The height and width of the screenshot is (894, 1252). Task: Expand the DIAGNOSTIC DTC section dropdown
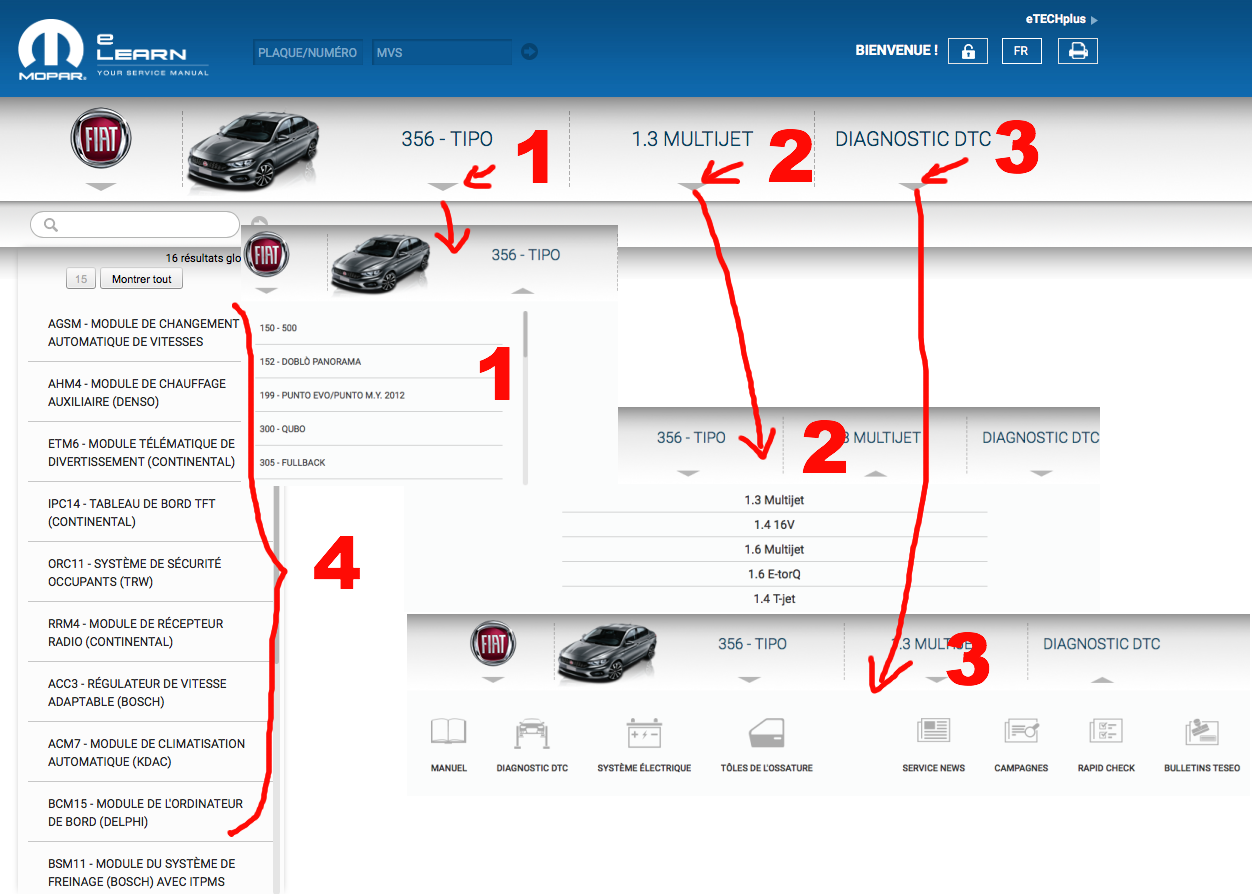click(x=912, y=186)
